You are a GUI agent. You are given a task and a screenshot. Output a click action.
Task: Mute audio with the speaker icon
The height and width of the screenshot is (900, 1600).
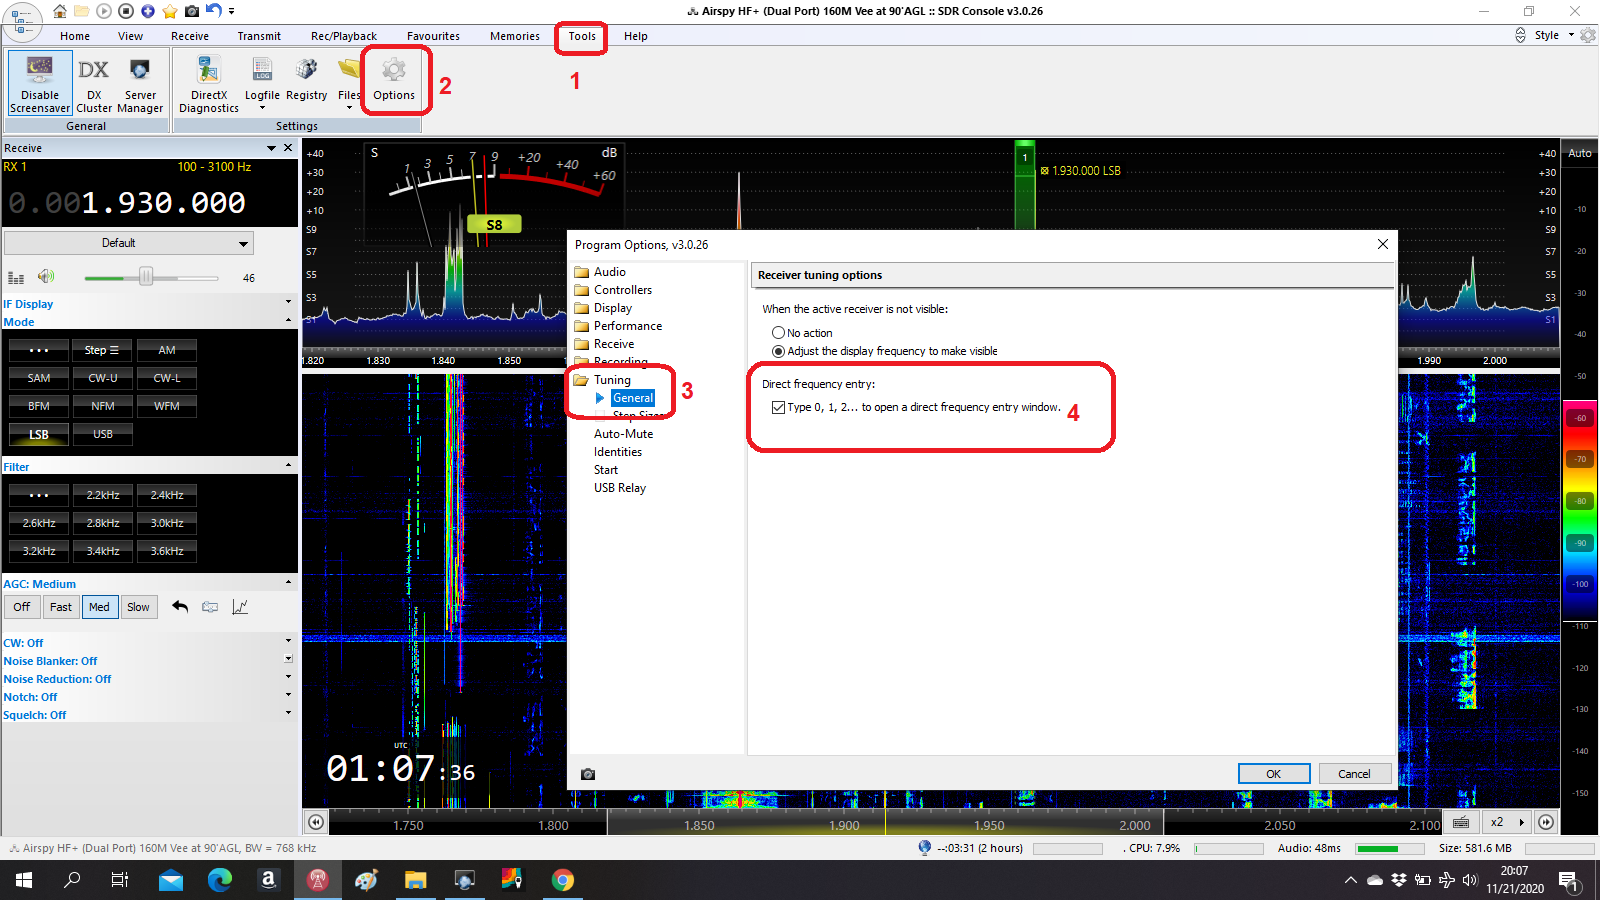click(x=46, y=277)
